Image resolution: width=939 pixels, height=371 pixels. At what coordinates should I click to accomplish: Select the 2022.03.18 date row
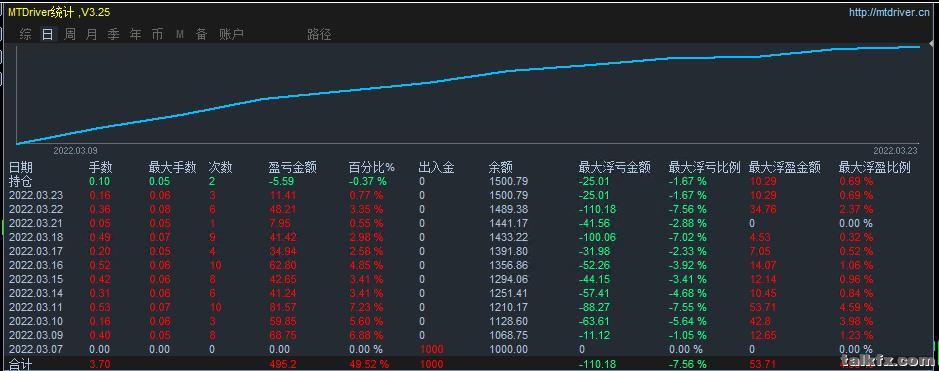click(36, 237)
